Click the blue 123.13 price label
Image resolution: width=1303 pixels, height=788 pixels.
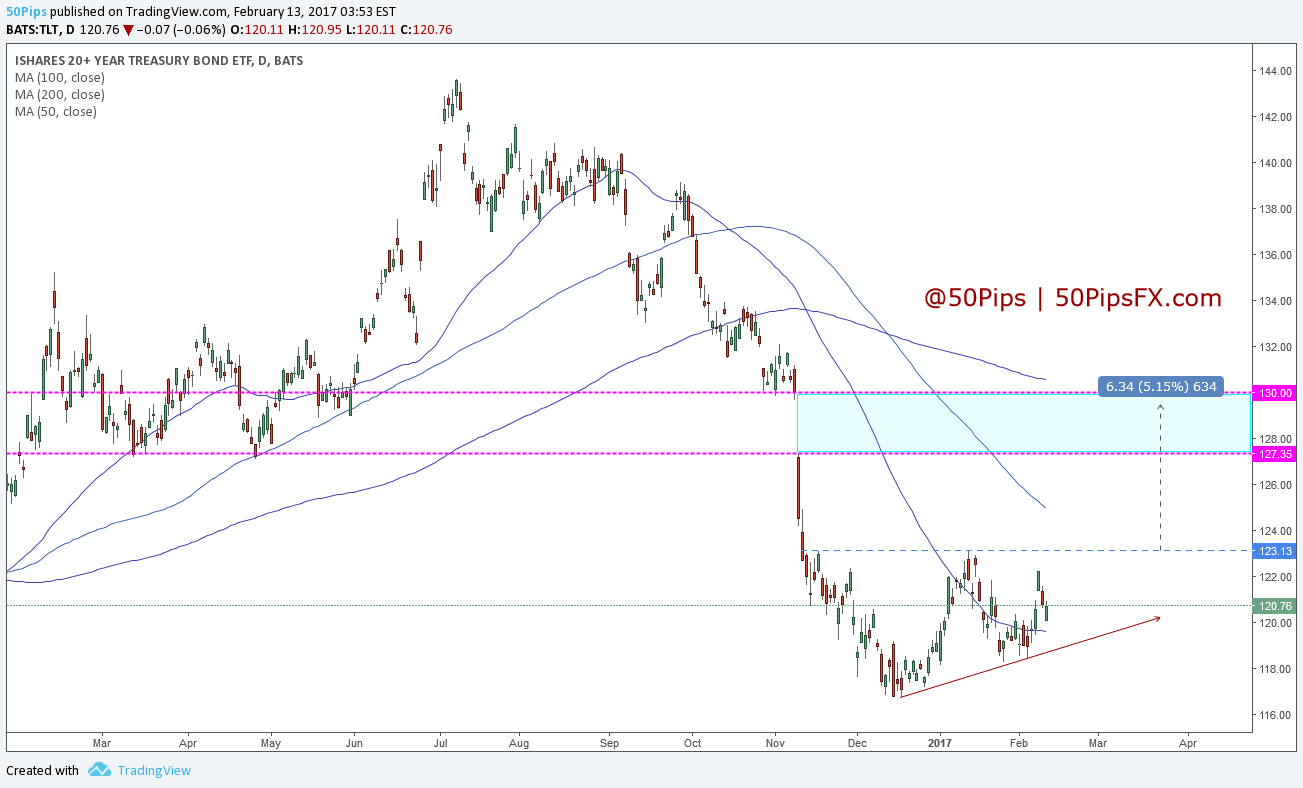point(1274,551)
